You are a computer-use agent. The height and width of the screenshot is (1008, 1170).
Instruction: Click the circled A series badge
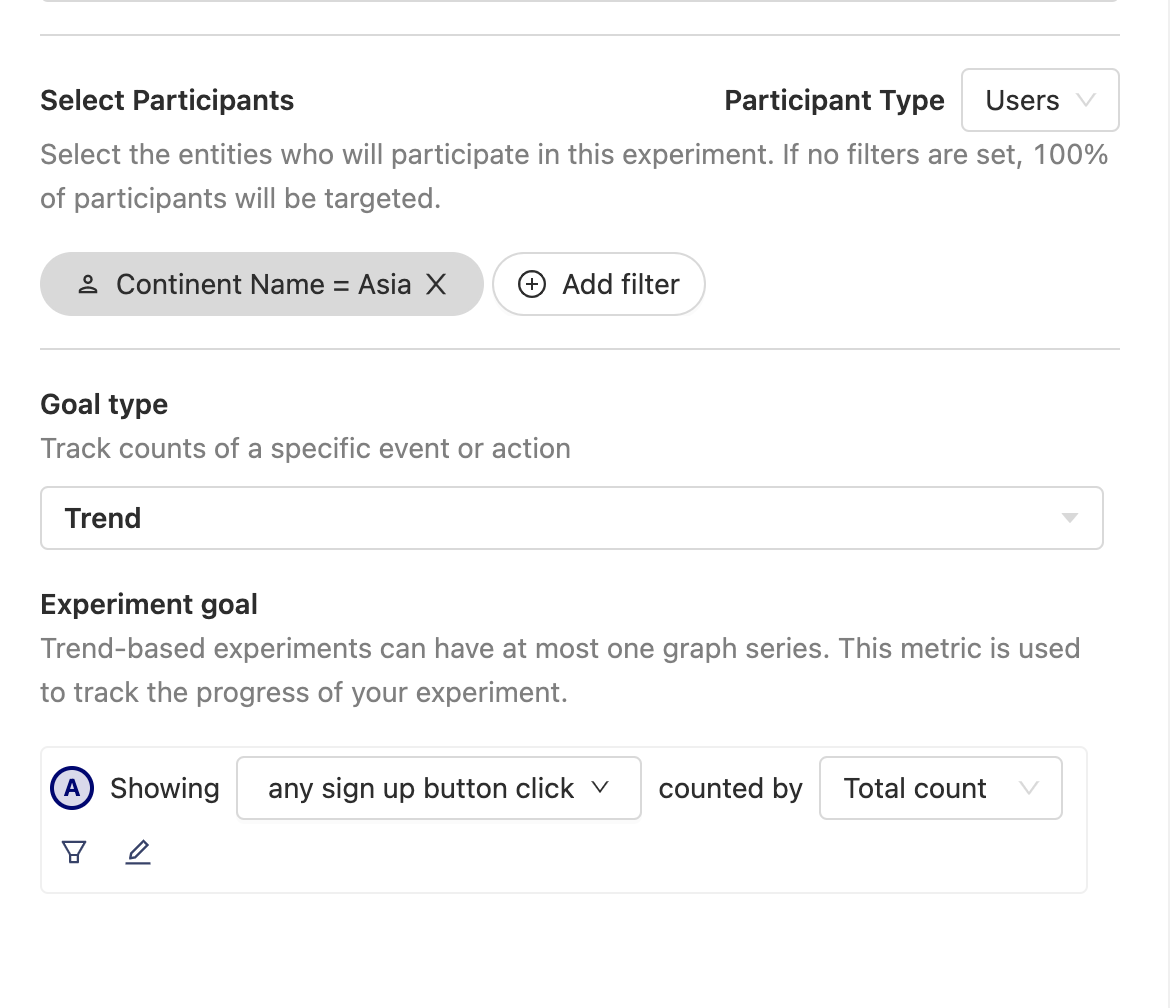point(71,788)
